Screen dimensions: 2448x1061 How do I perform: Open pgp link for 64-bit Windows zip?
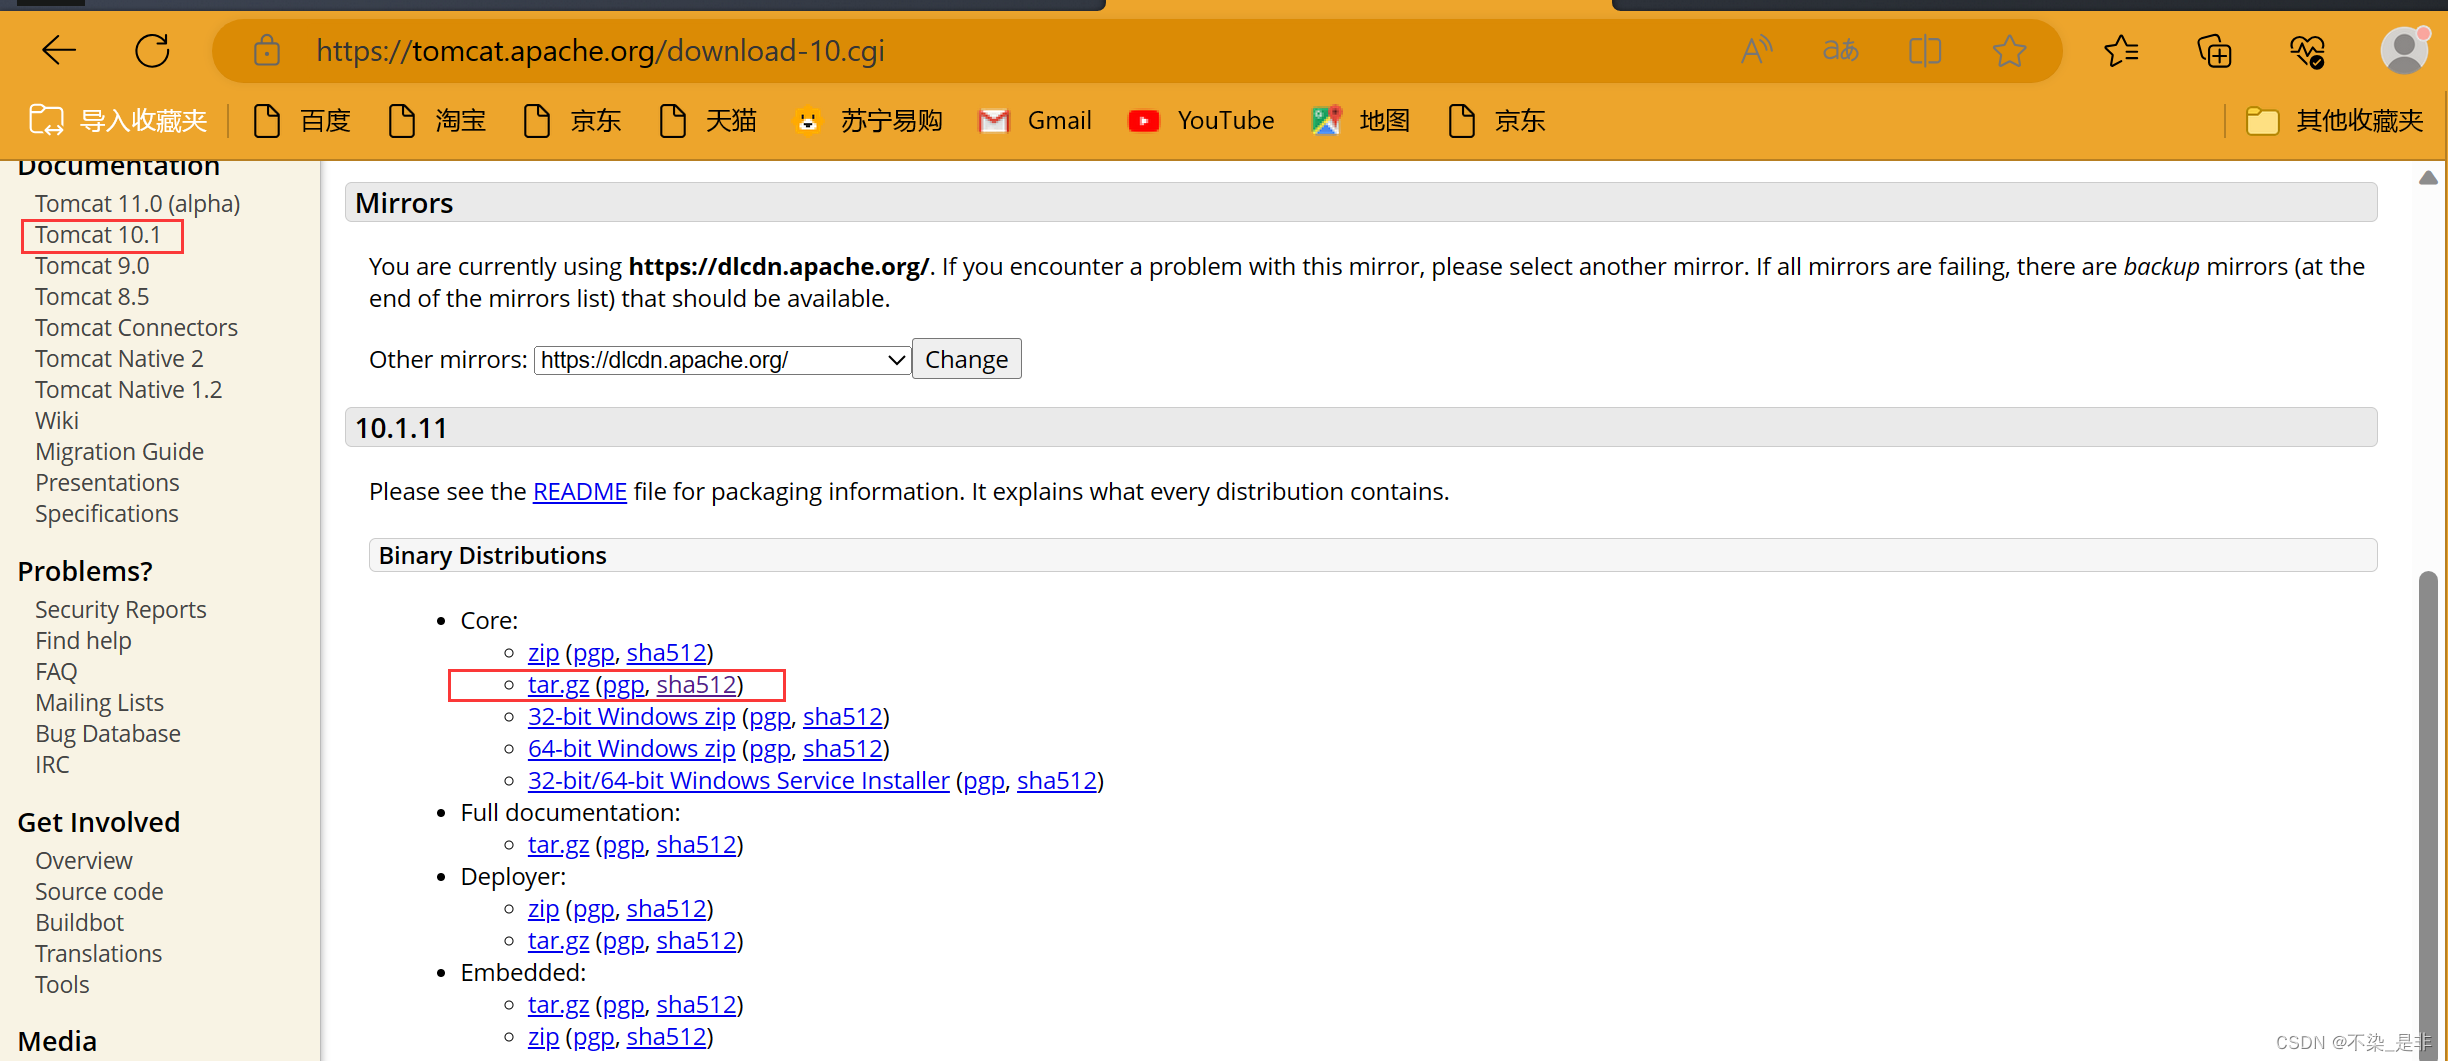click(x=770, y=749)
